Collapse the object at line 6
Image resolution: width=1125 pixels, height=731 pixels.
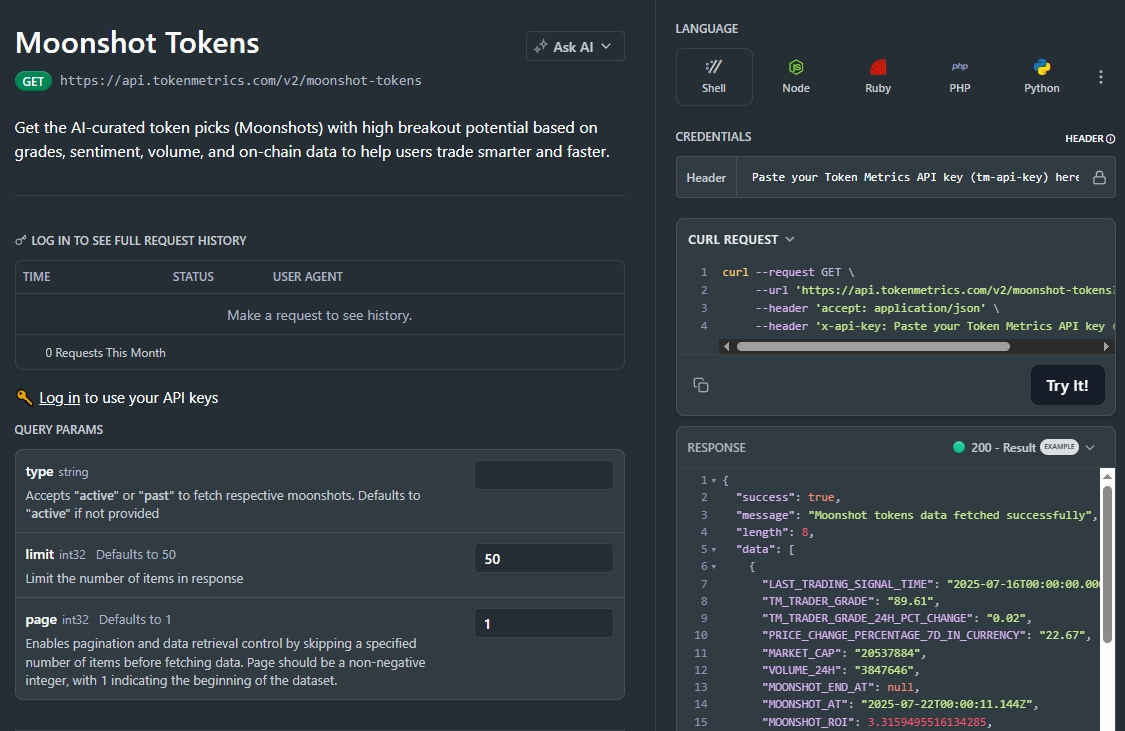(713, 567)
